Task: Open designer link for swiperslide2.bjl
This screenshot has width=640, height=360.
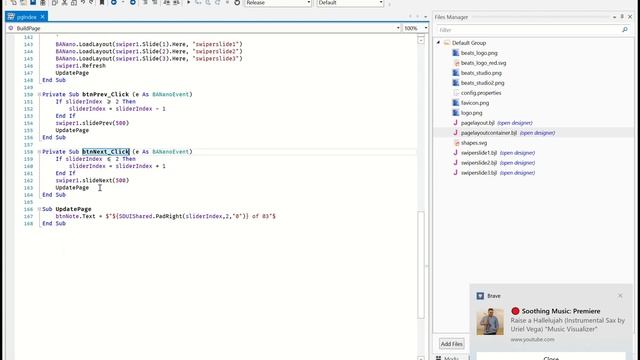Action: point(517,163)
